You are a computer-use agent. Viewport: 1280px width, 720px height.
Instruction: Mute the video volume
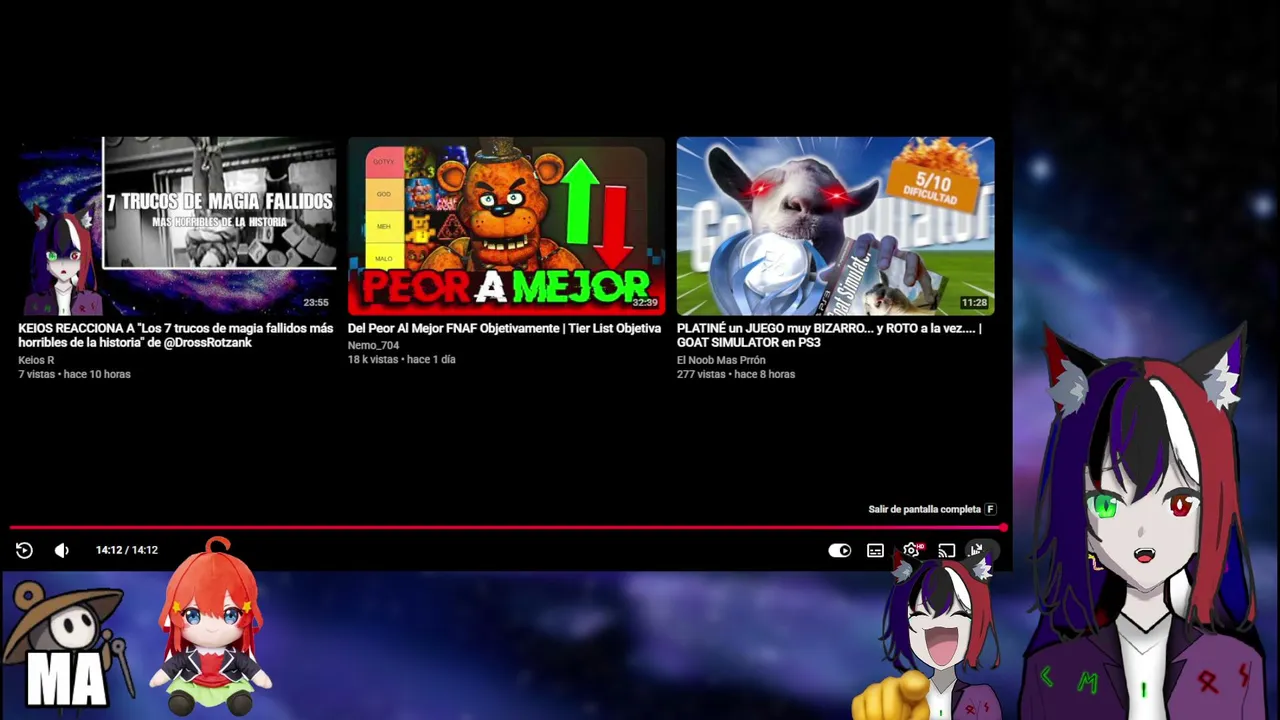coord(62,550)
